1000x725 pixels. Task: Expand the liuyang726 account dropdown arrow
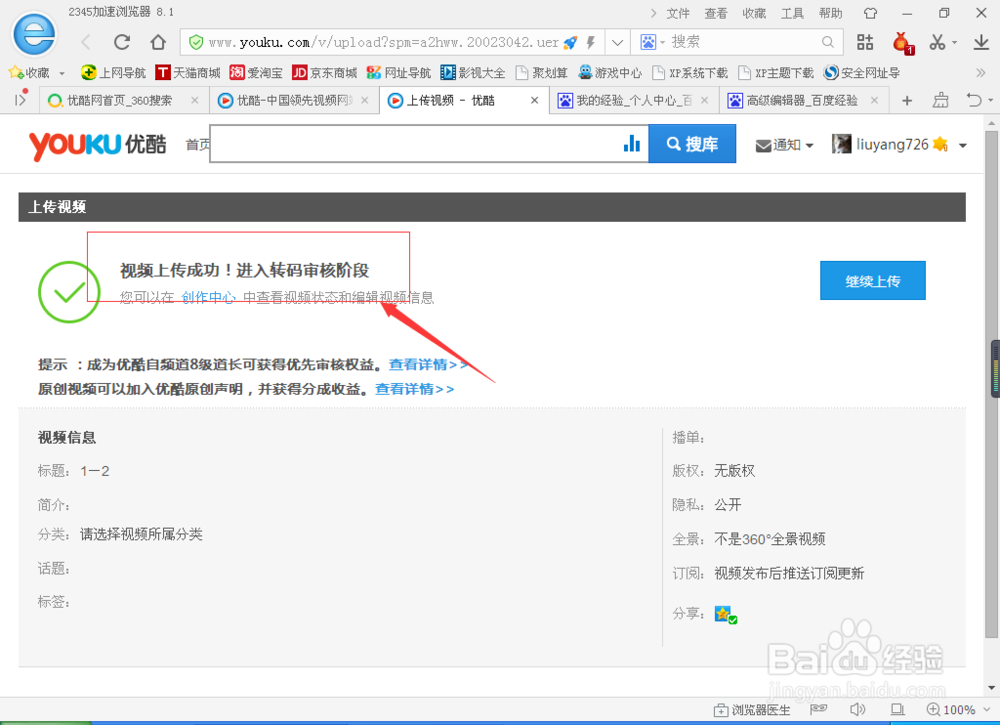pyautogui.click(x=962, y=146)
